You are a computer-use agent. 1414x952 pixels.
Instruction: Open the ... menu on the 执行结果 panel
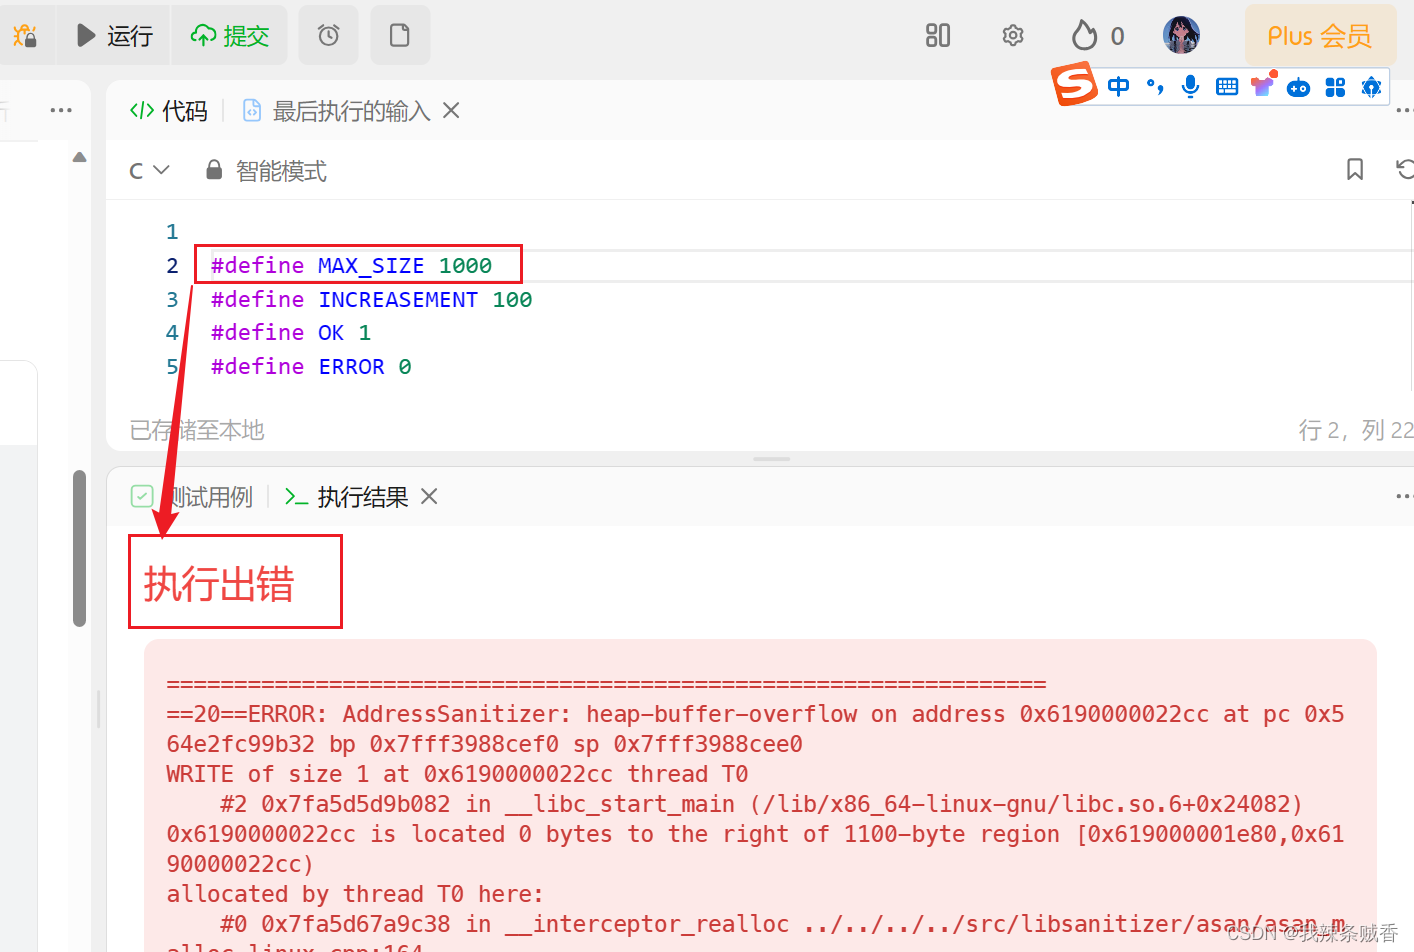click(1404, 495)
